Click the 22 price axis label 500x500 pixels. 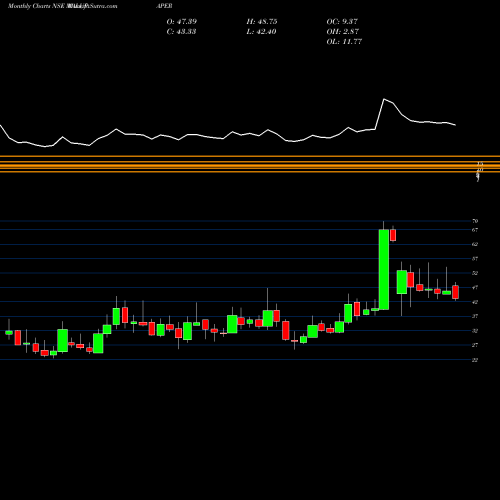coord(475,360)
